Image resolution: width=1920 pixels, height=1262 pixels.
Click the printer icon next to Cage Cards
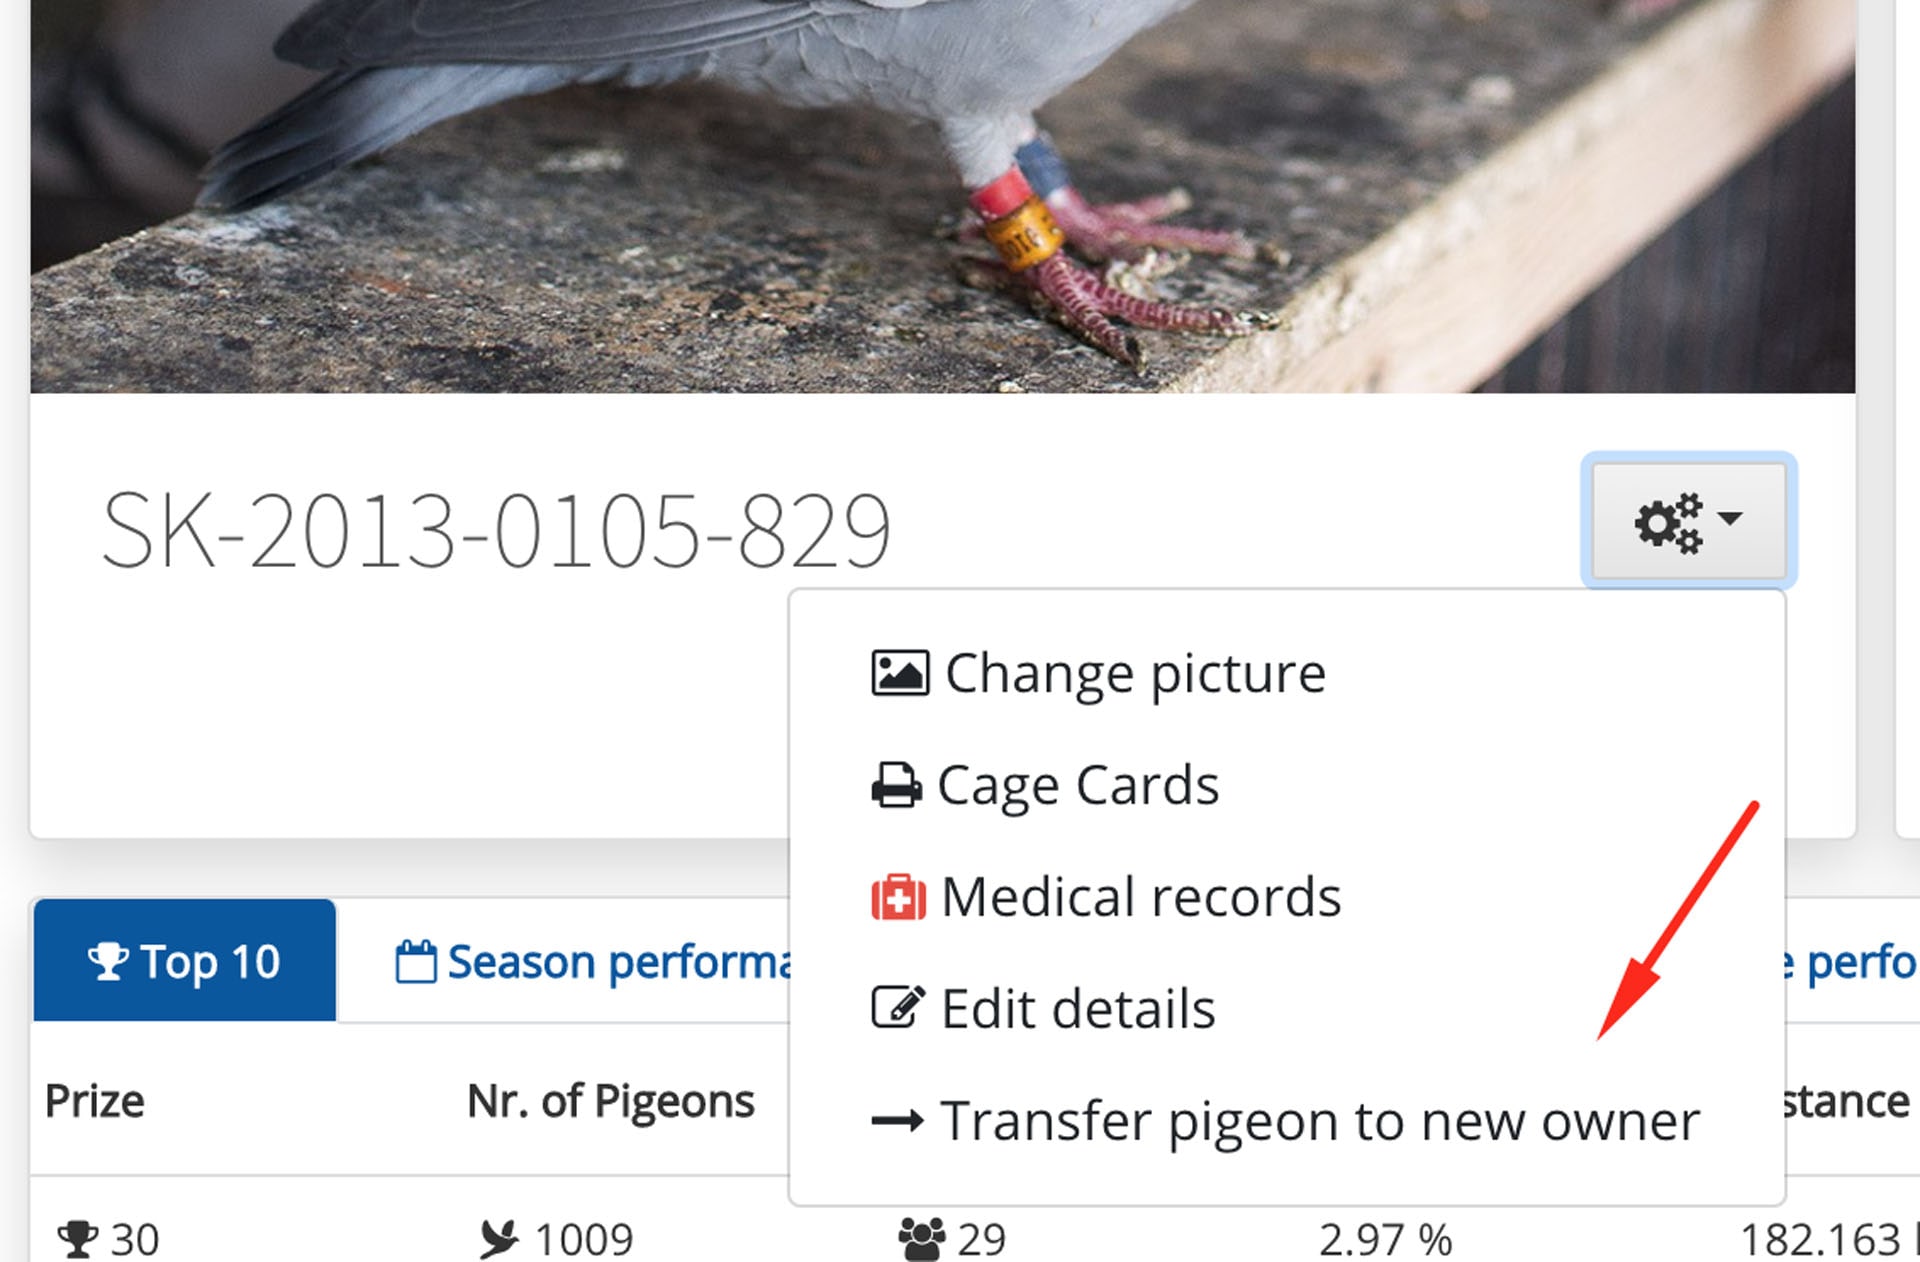tap(897, 786)
